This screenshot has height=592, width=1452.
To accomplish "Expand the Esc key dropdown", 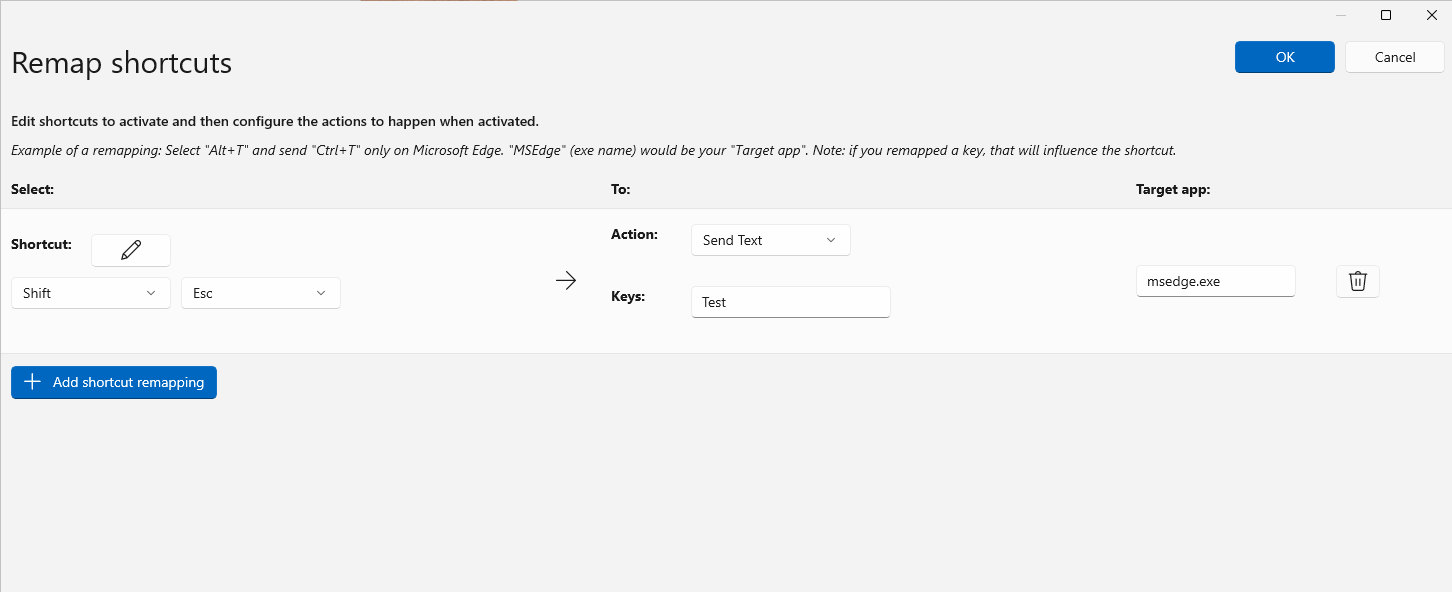I will 260,293.
